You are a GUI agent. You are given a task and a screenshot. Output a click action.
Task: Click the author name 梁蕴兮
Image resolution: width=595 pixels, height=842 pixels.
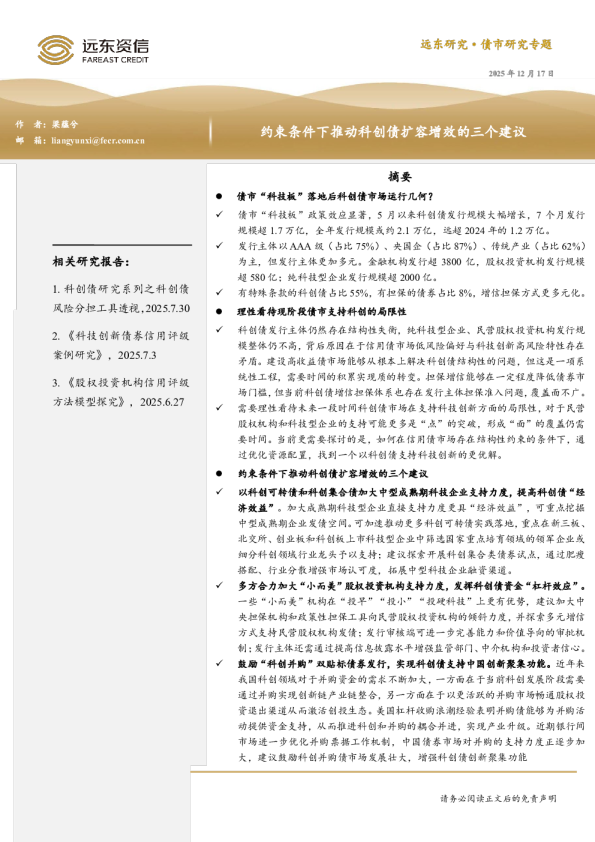[x=65, y=124]
